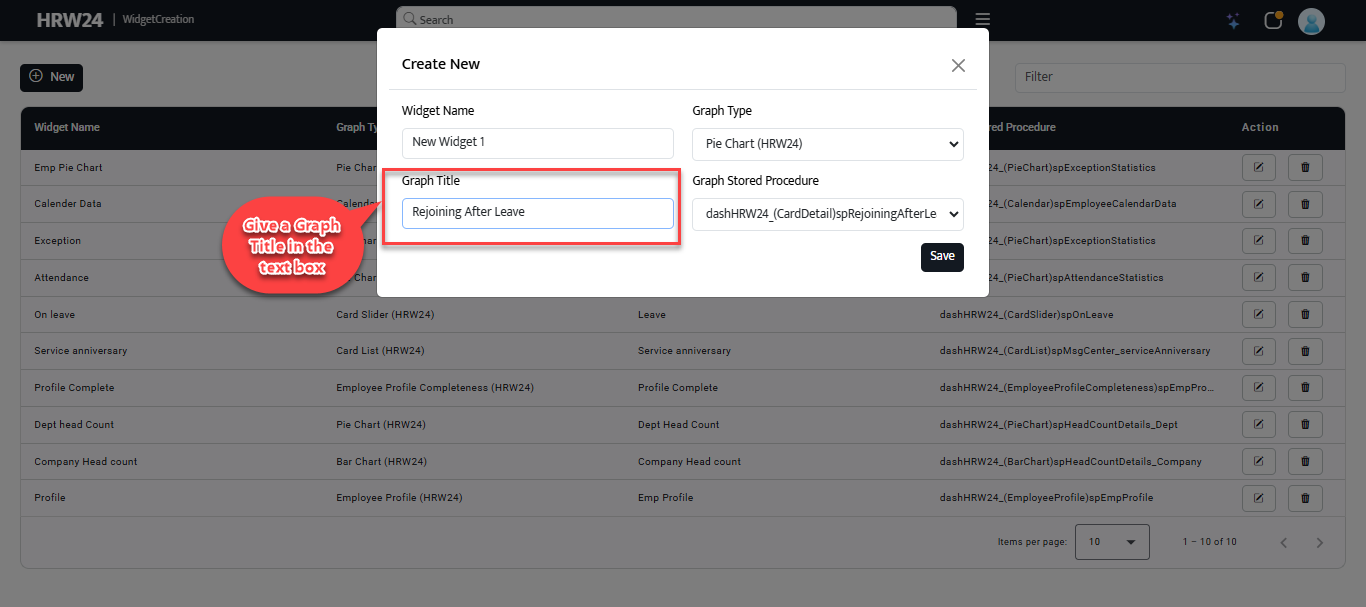Edit the Emp Pie Chart widget
The height and width of the screenshot is (607, 1366).
[1258, 168]
